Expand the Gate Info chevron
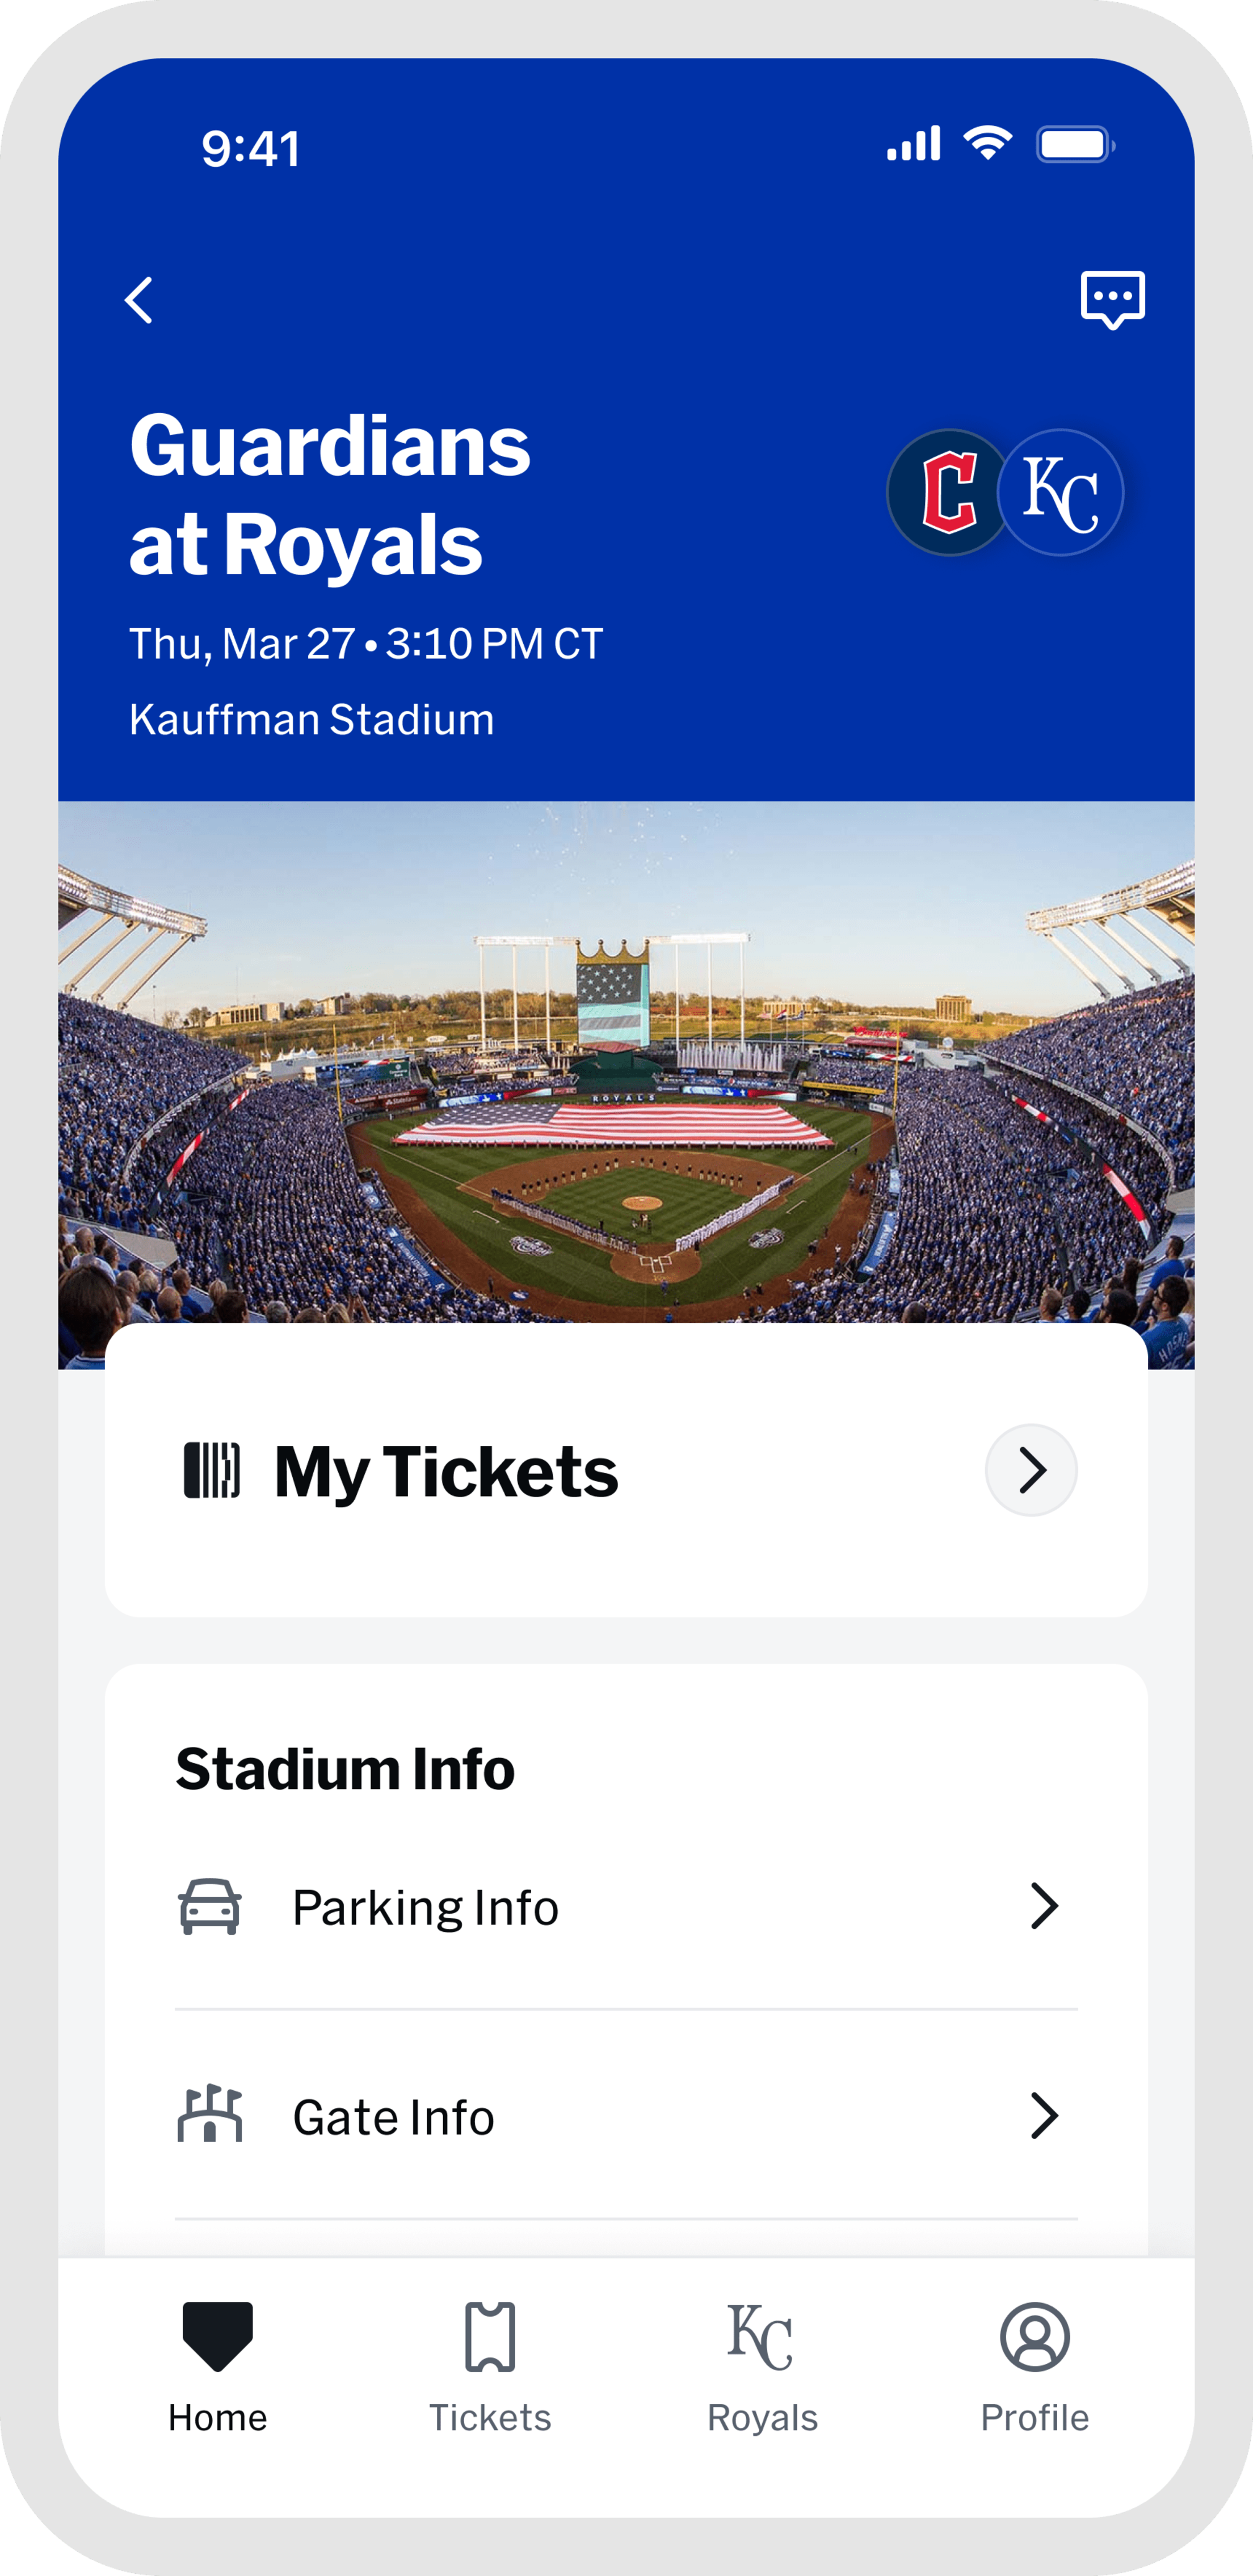 pos(1044,2116)
